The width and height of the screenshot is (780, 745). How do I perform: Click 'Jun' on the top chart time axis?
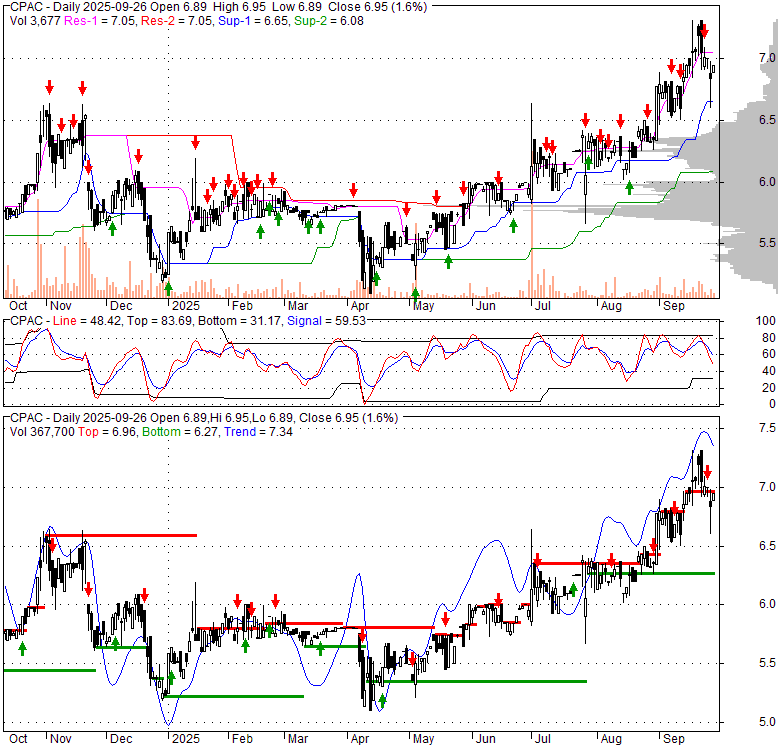486,306
